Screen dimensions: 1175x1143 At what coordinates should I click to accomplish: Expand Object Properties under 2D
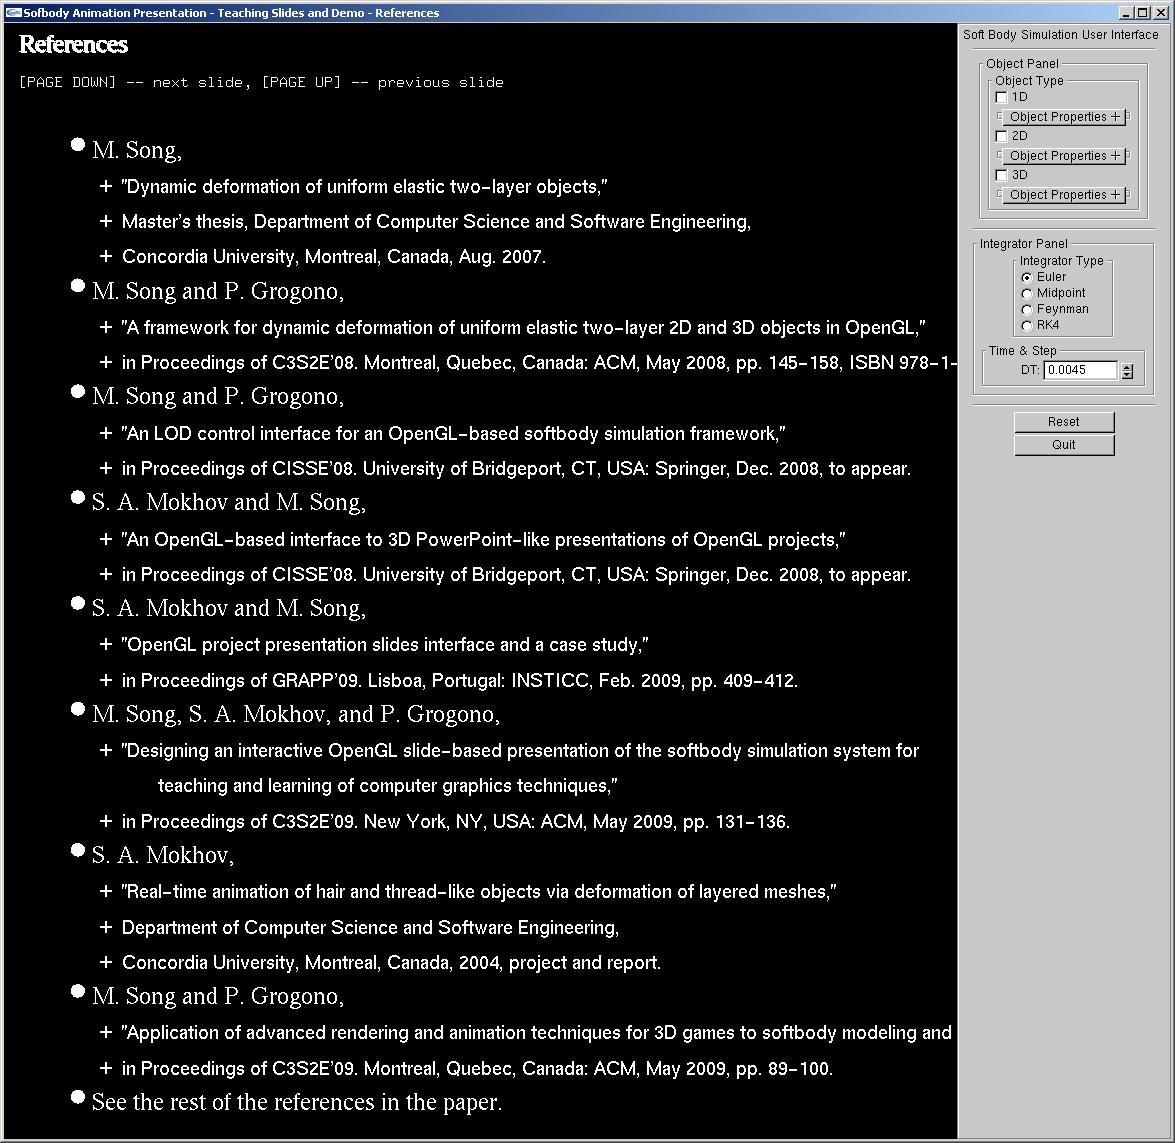[x=1064, y=156]
